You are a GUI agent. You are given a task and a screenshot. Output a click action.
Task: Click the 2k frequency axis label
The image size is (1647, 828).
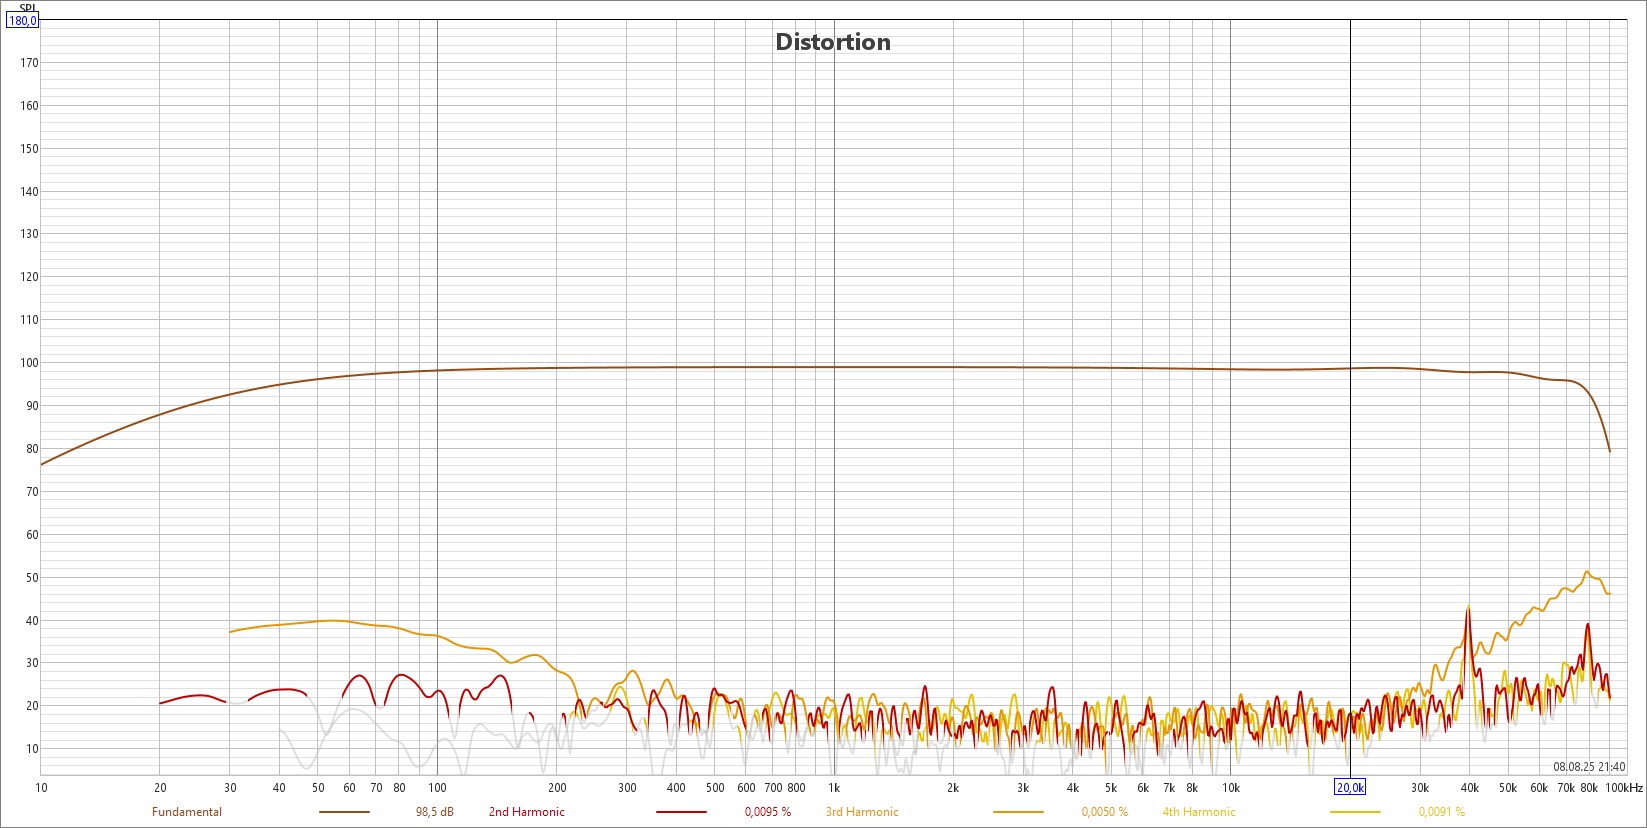953,788
